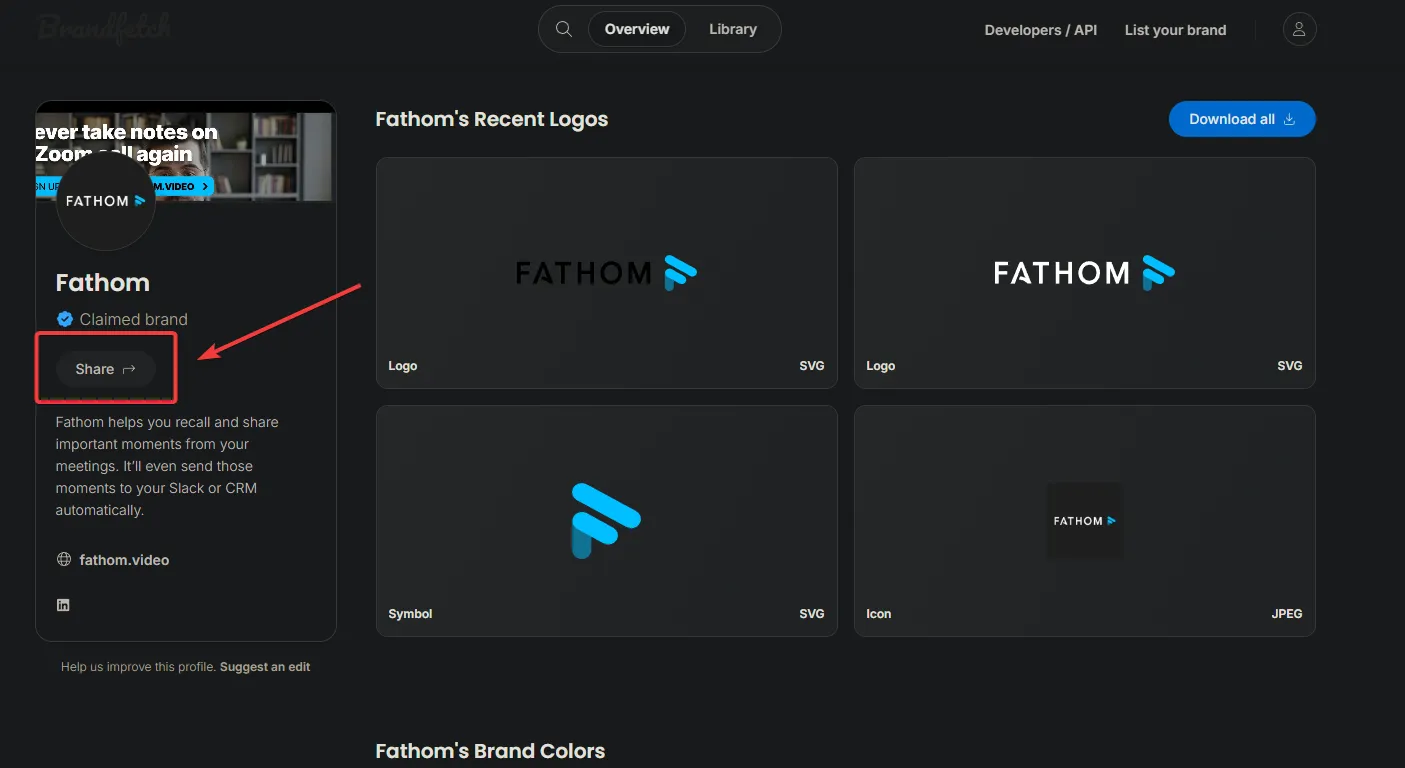Click Fathom's Recent Logos heading
The width and height of the screenshot is (1405, 768).
click(491, 119)
